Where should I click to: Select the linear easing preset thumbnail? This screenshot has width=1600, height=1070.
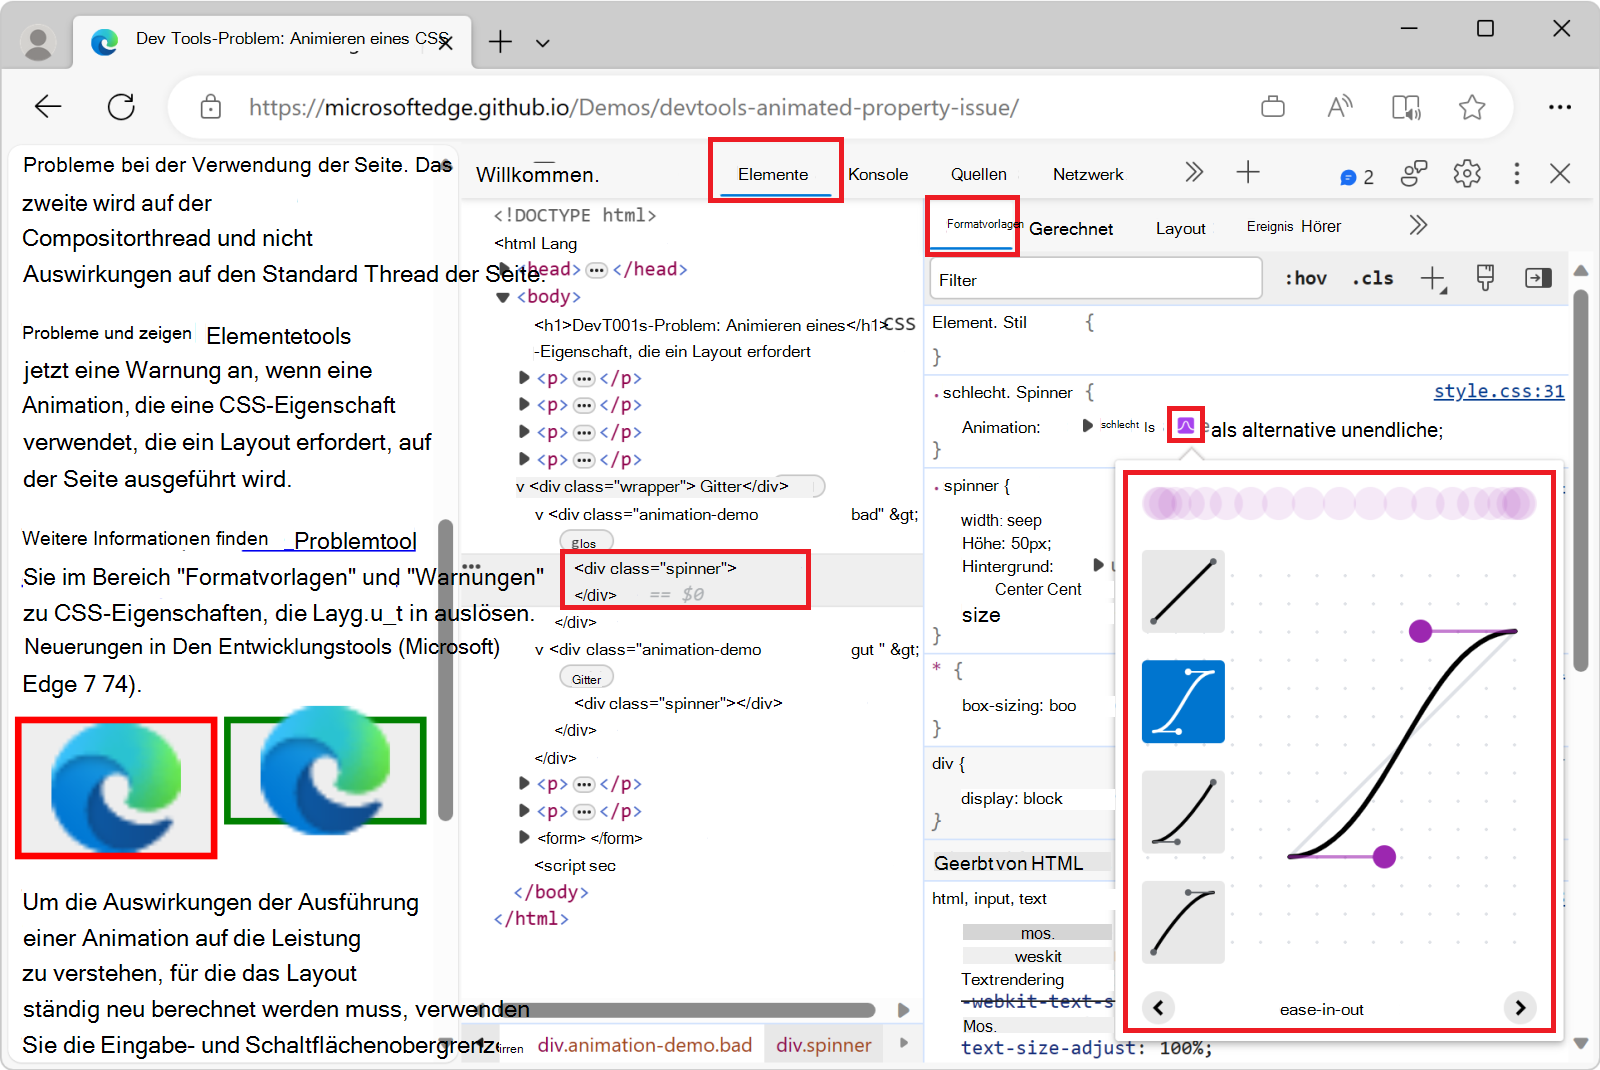point(1183,592)
